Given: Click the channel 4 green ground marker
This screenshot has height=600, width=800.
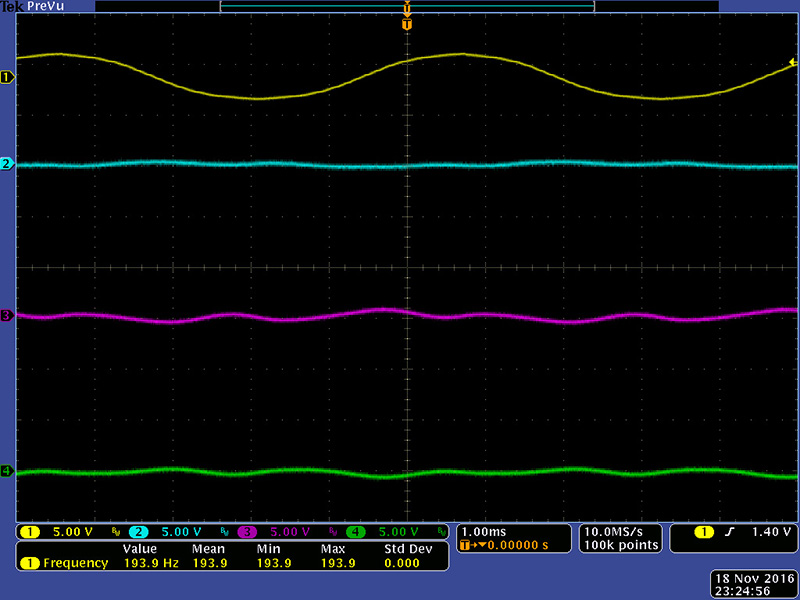Looking at the screenshot, I should tap(7, 471).
